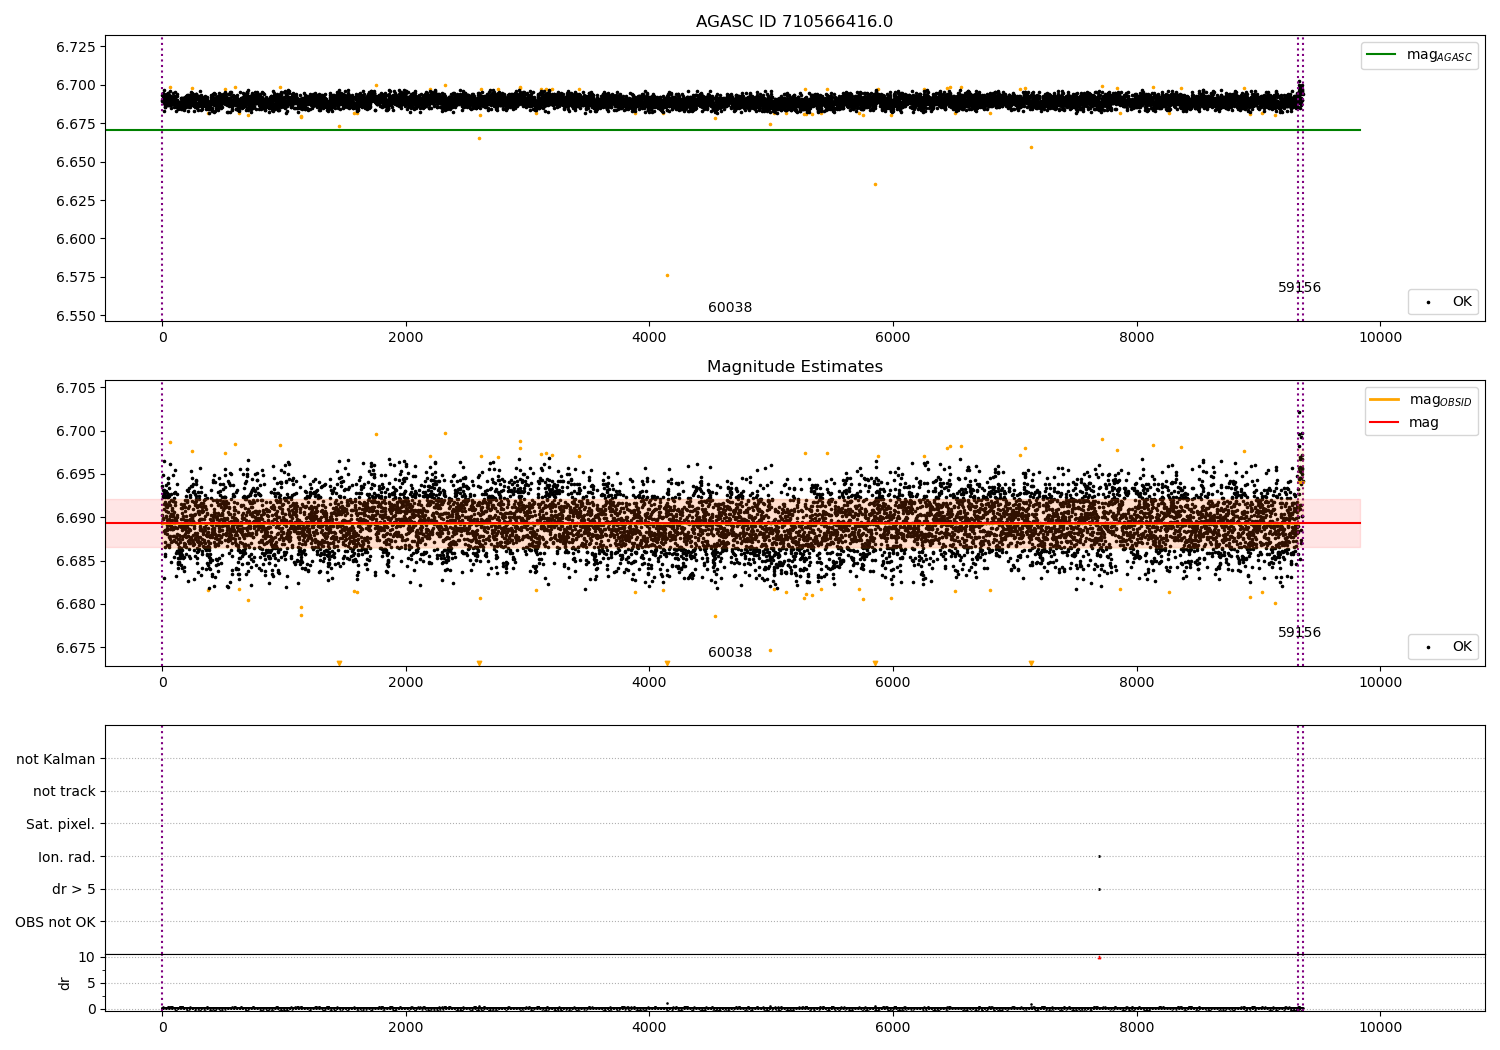Click the green mag AGASC legend entry
The width and height of the screenshot is (1500, 1050).
[x=1419, y=55]
